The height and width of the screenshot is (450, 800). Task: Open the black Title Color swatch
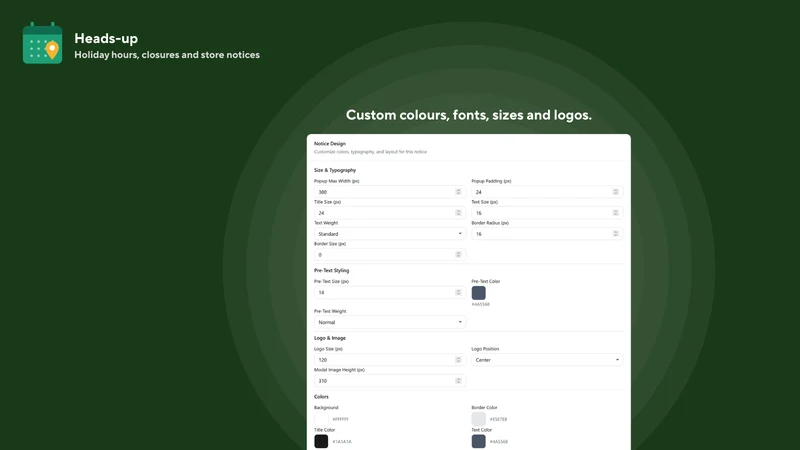tap(321, 441)
